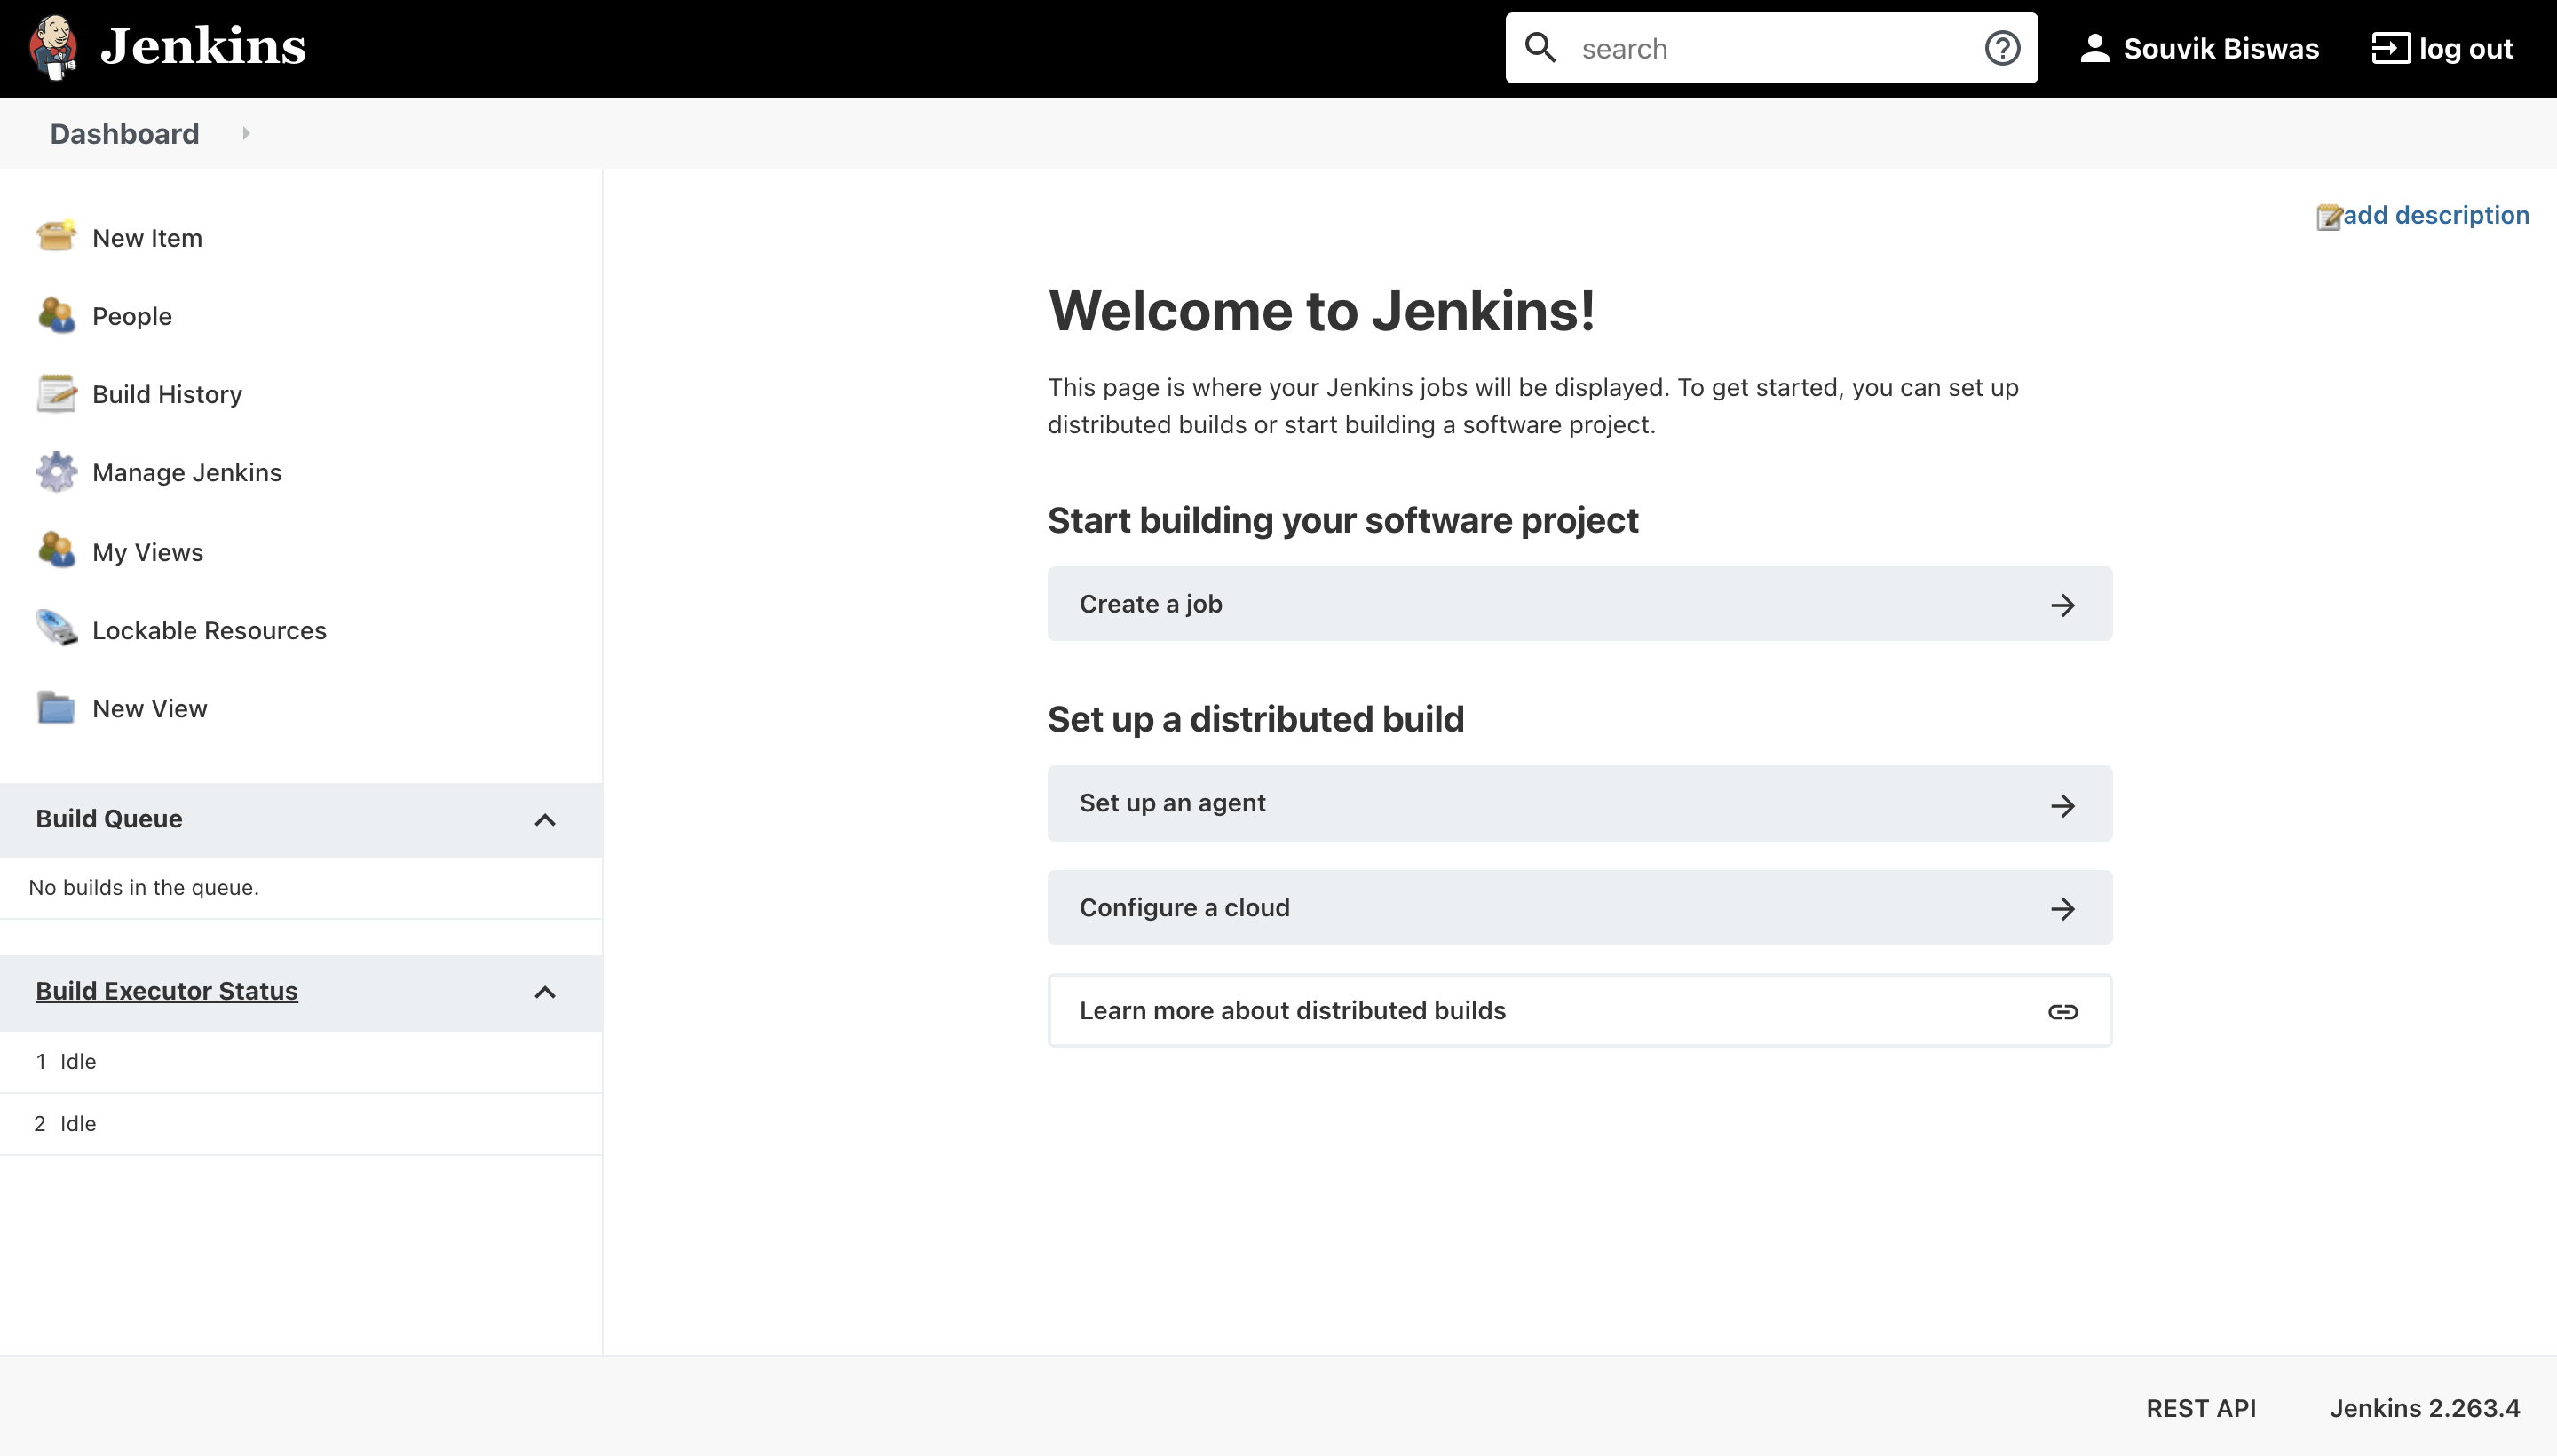Image resolution: width=2557 pixels, height=1456 pixels.
Task: Click the arrow on Set up an agent
Action: [x=2062, y=805]
